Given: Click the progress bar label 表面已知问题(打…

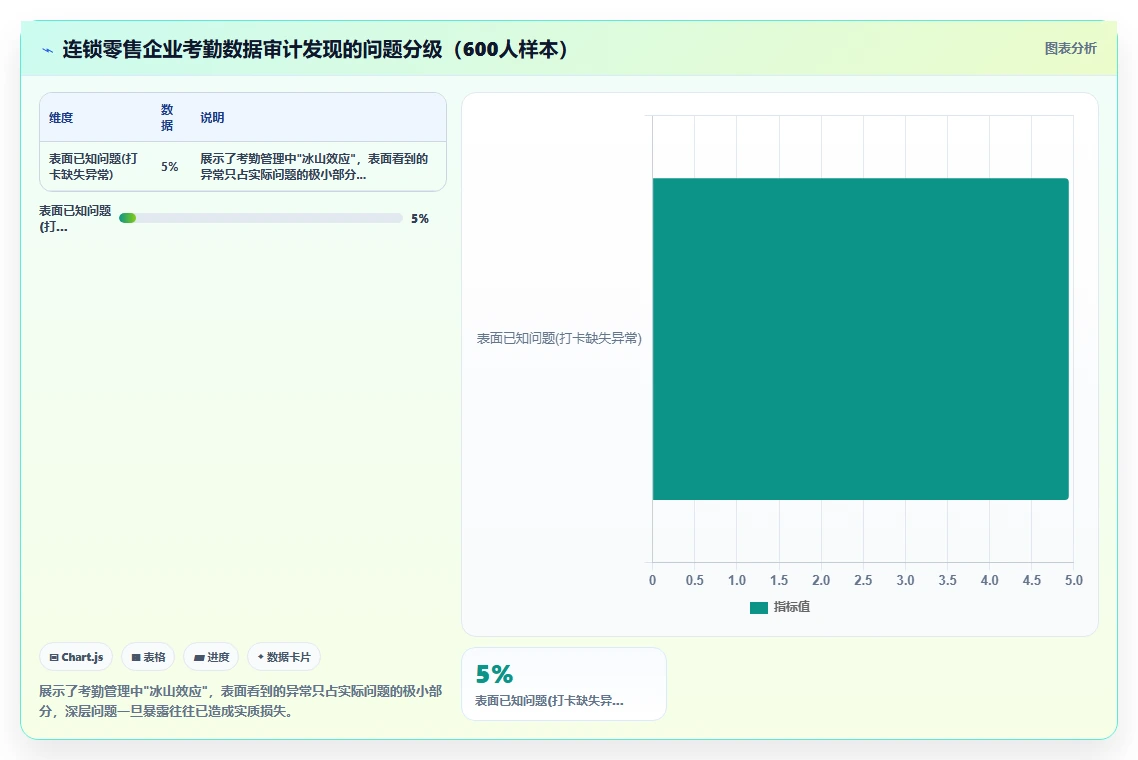Looking at the screenshot, I should click(75, 218).
